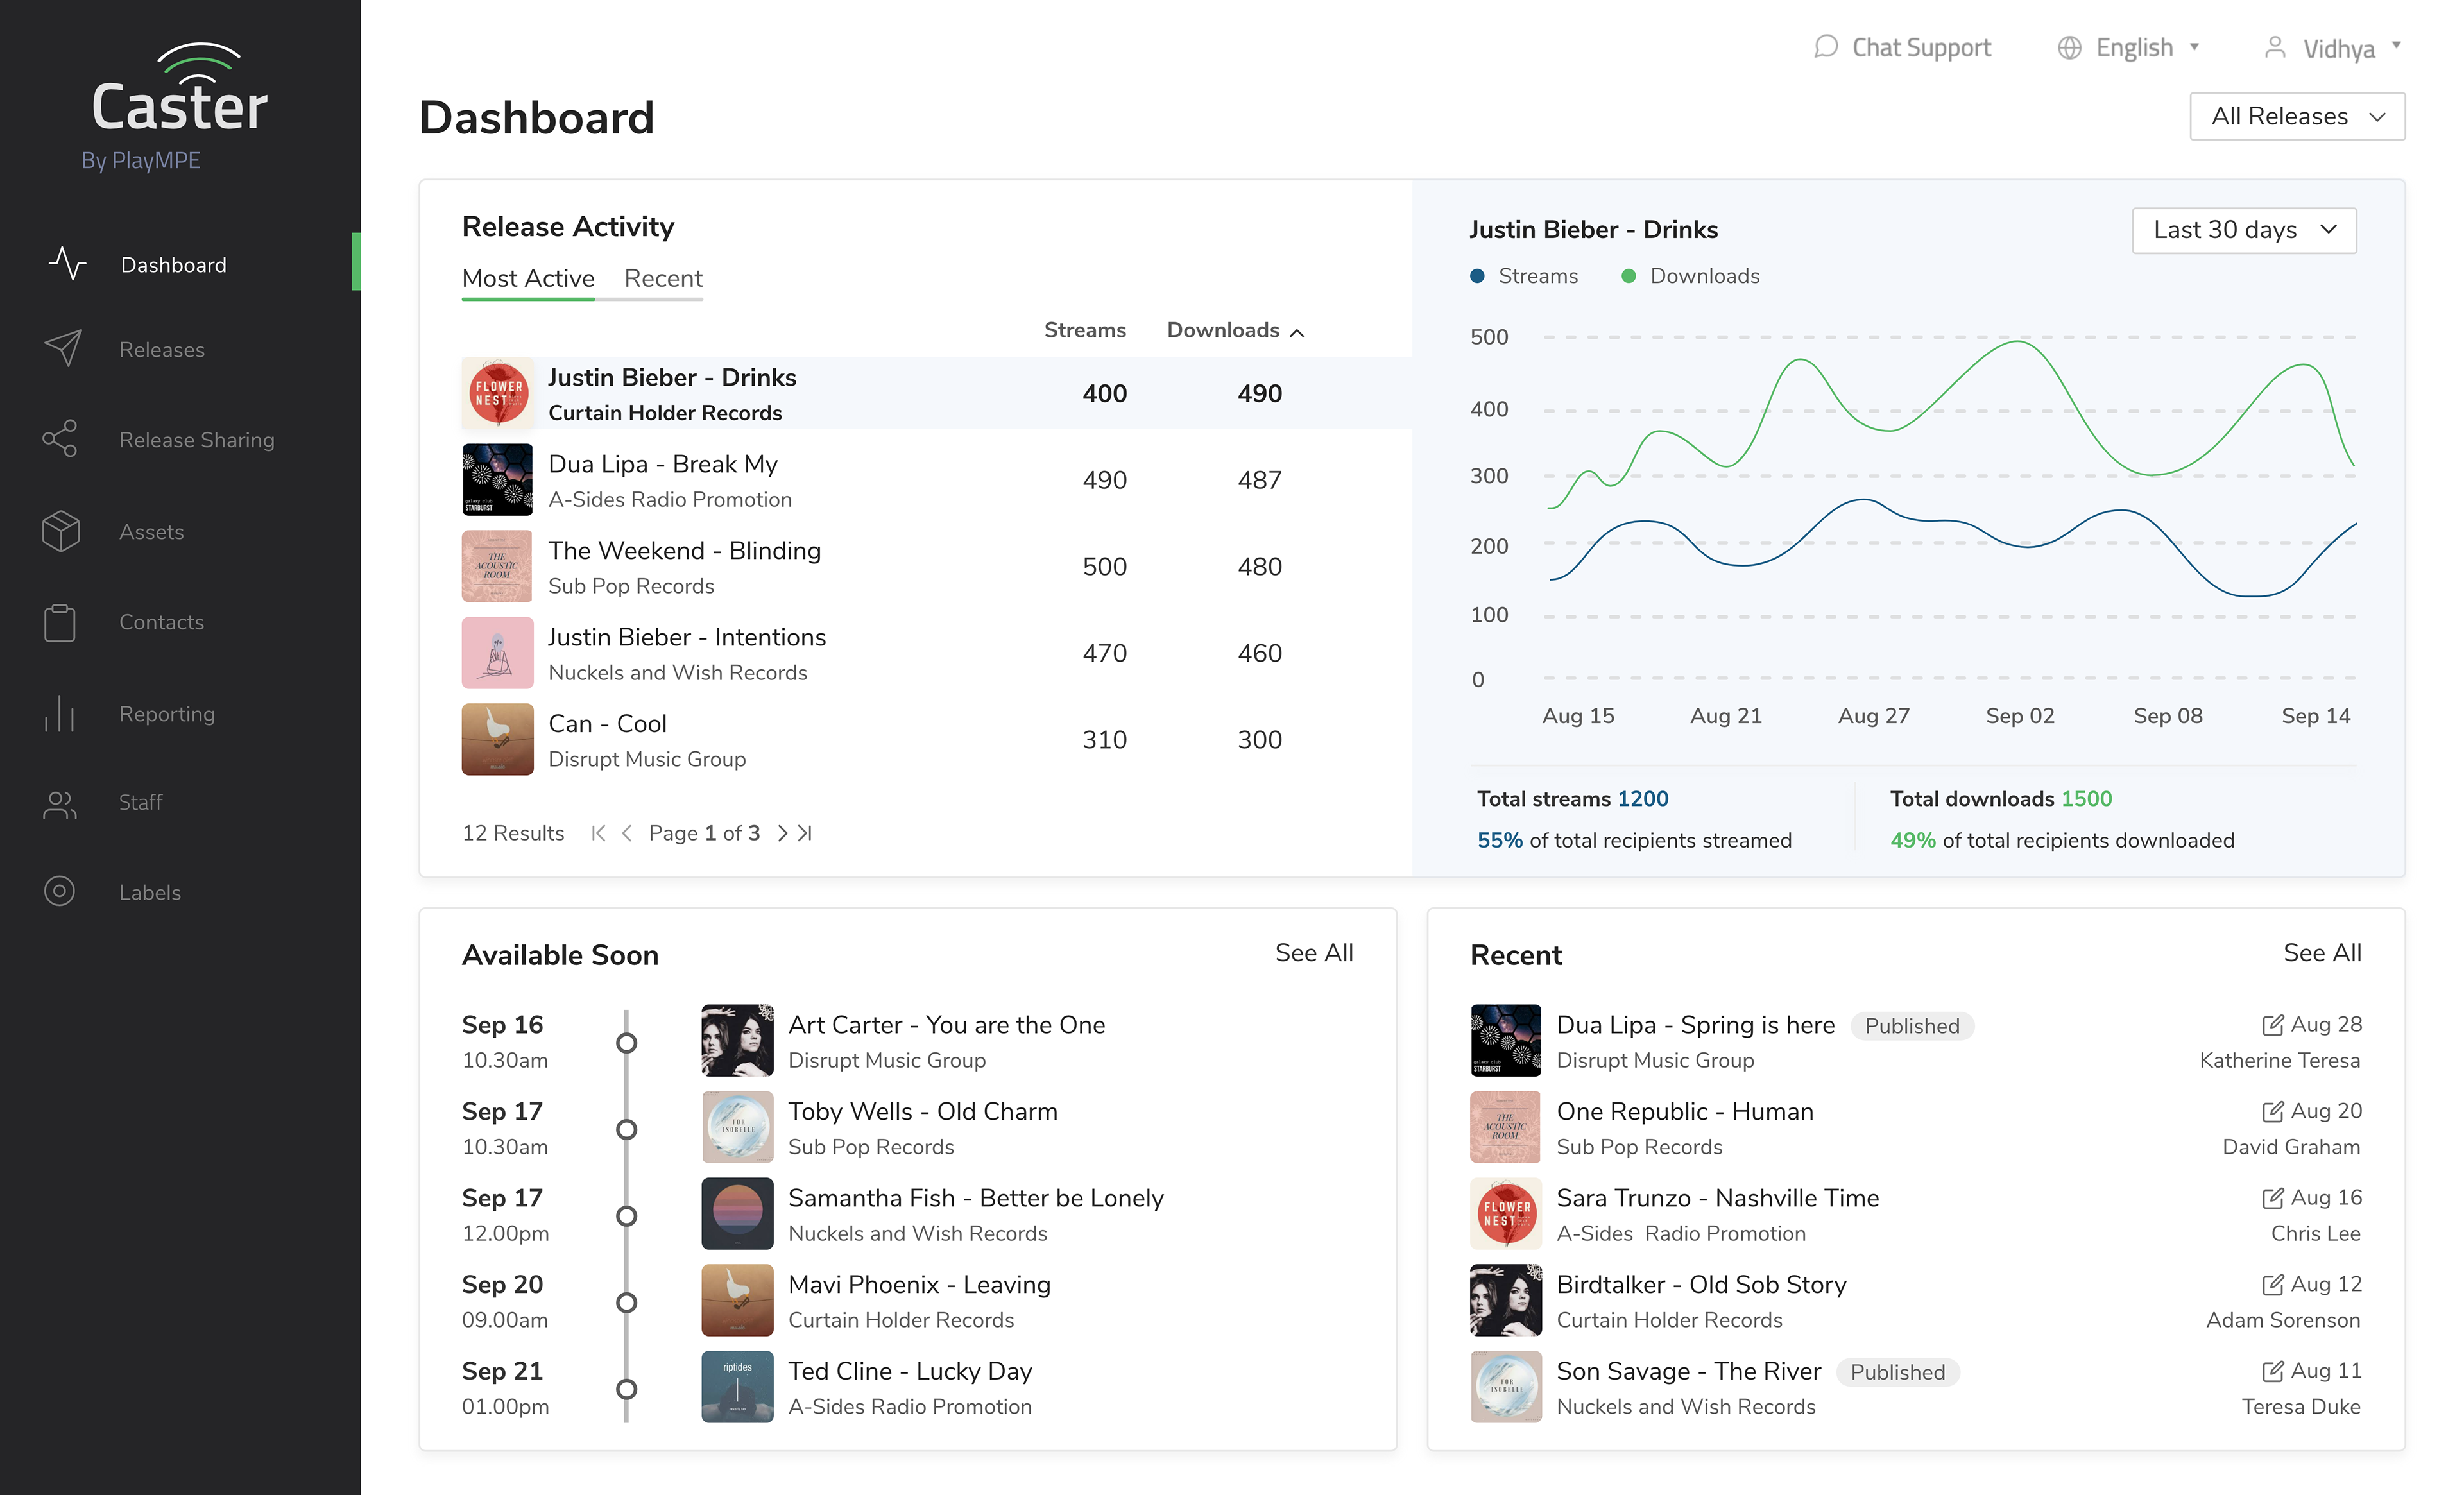Click See All in Available Soon
The image size is (2464, 1495).
tap(1314, 953)
